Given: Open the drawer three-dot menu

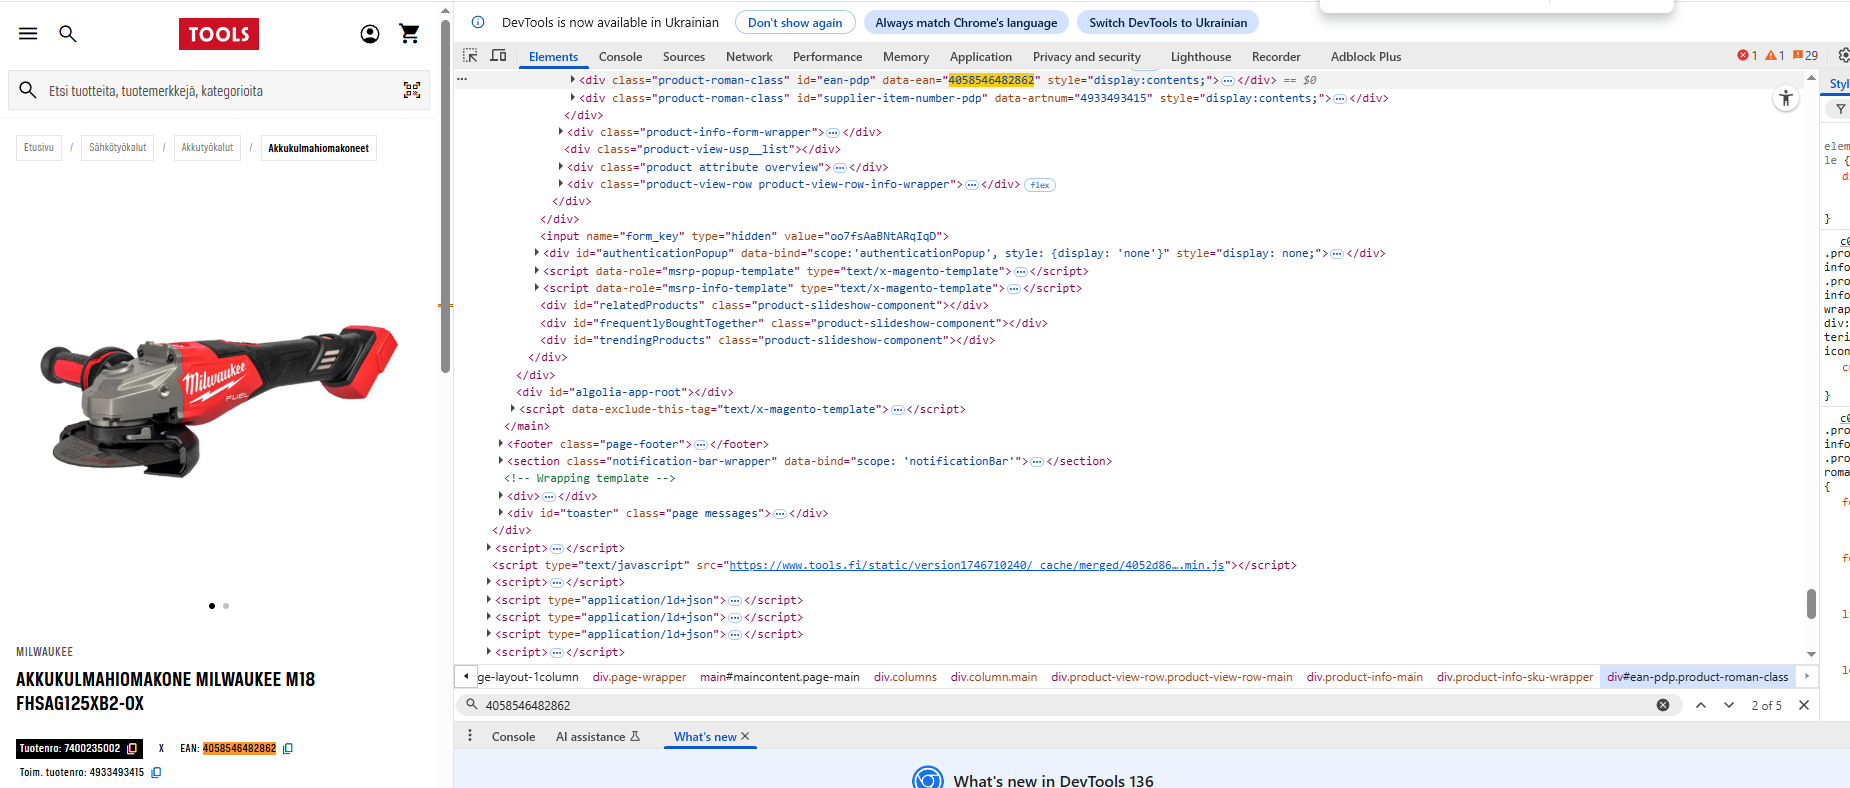Looking at the screenshot, I should coord(470,736).
